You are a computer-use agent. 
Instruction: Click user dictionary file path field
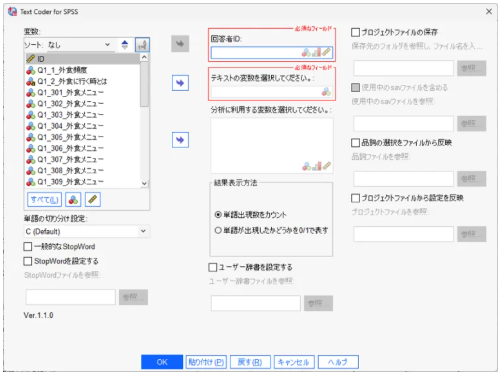point(256,303)
